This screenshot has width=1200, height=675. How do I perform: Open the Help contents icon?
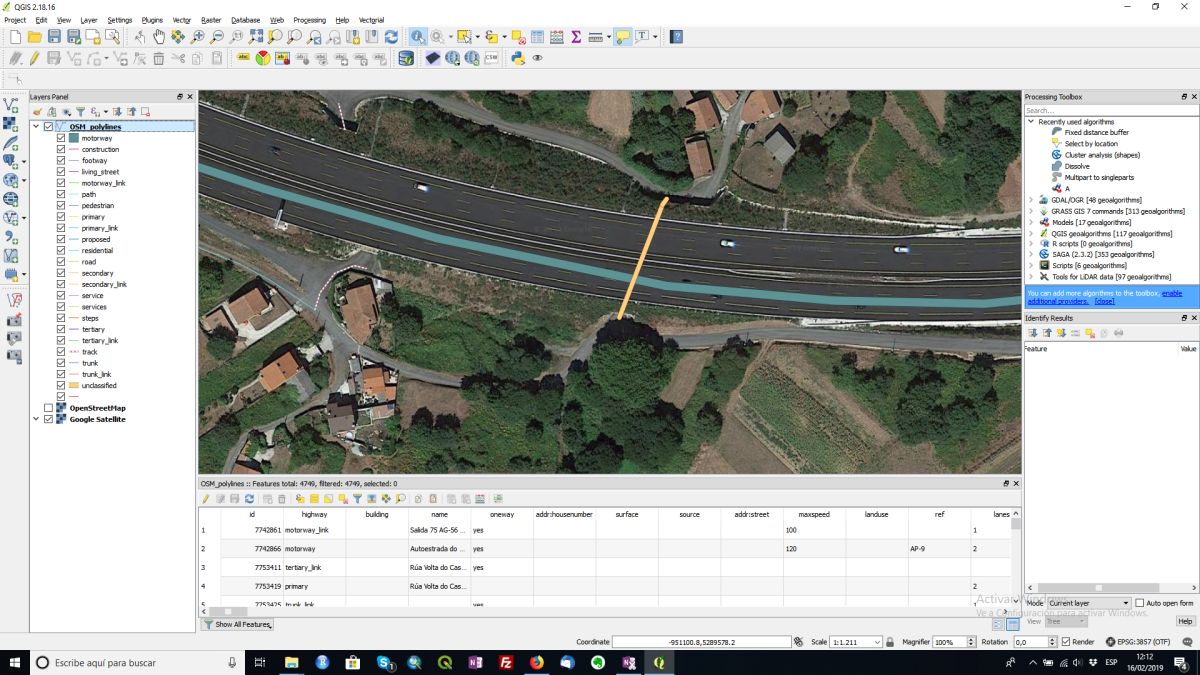[676, 37]
